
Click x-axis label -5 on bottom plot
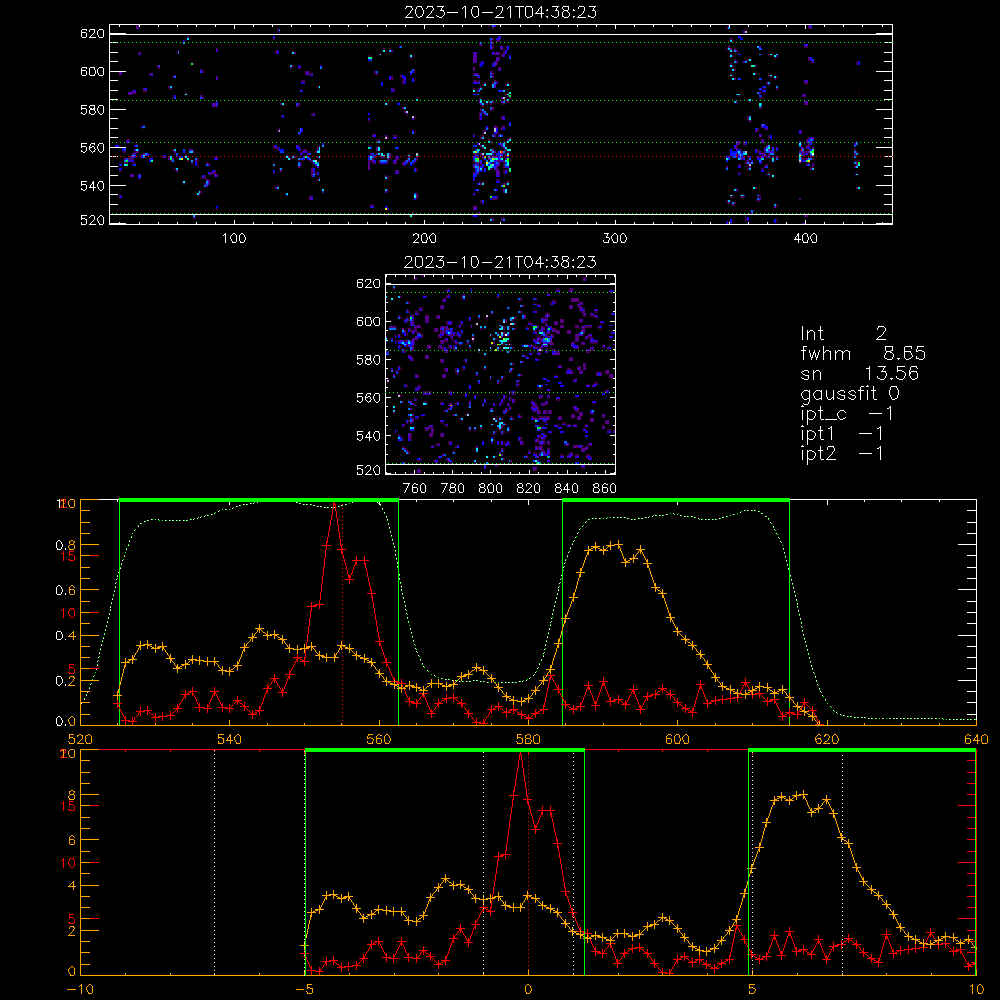[305, 989]
